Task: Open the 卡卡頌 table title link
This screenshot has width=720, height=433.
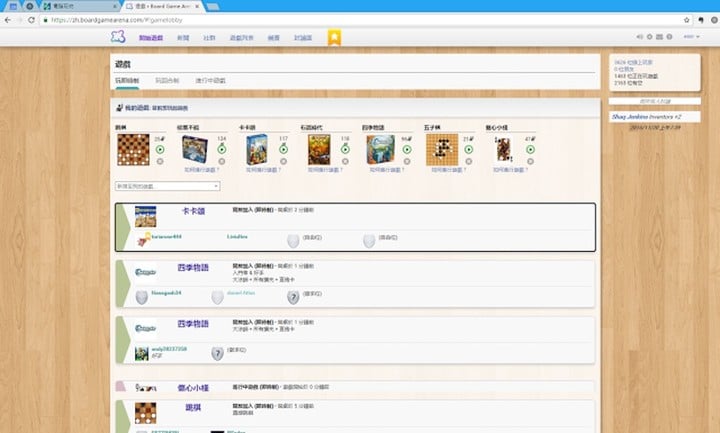Action: click(193, 211)
